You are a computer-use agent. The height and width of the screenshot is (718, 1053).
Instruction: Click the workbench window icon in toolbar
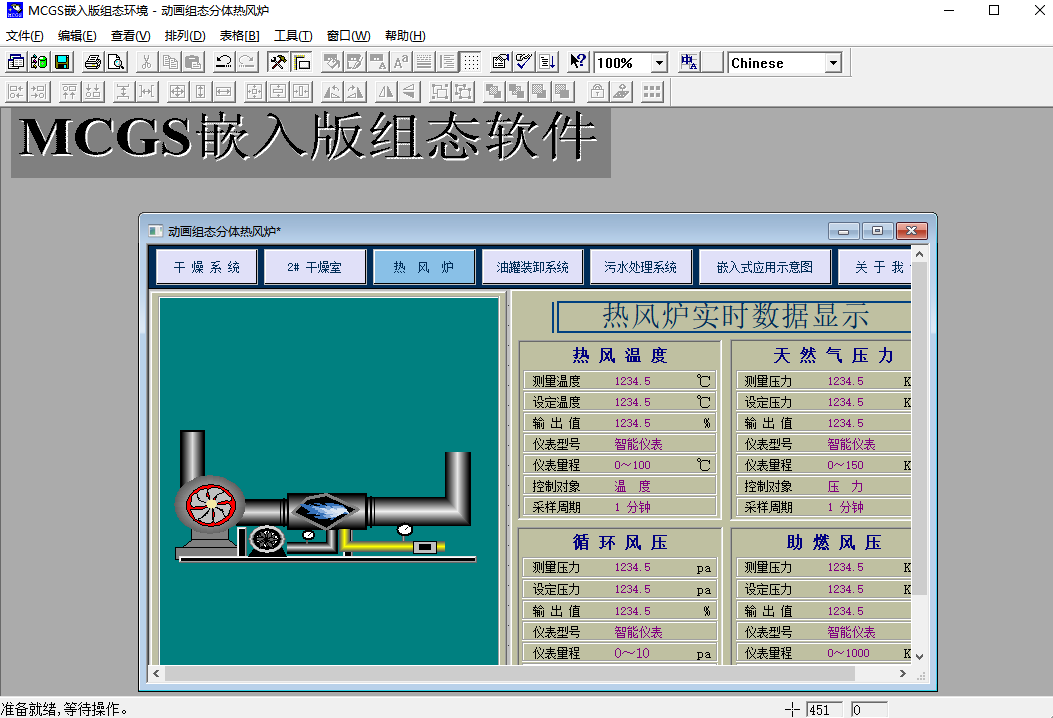(16, 62)
